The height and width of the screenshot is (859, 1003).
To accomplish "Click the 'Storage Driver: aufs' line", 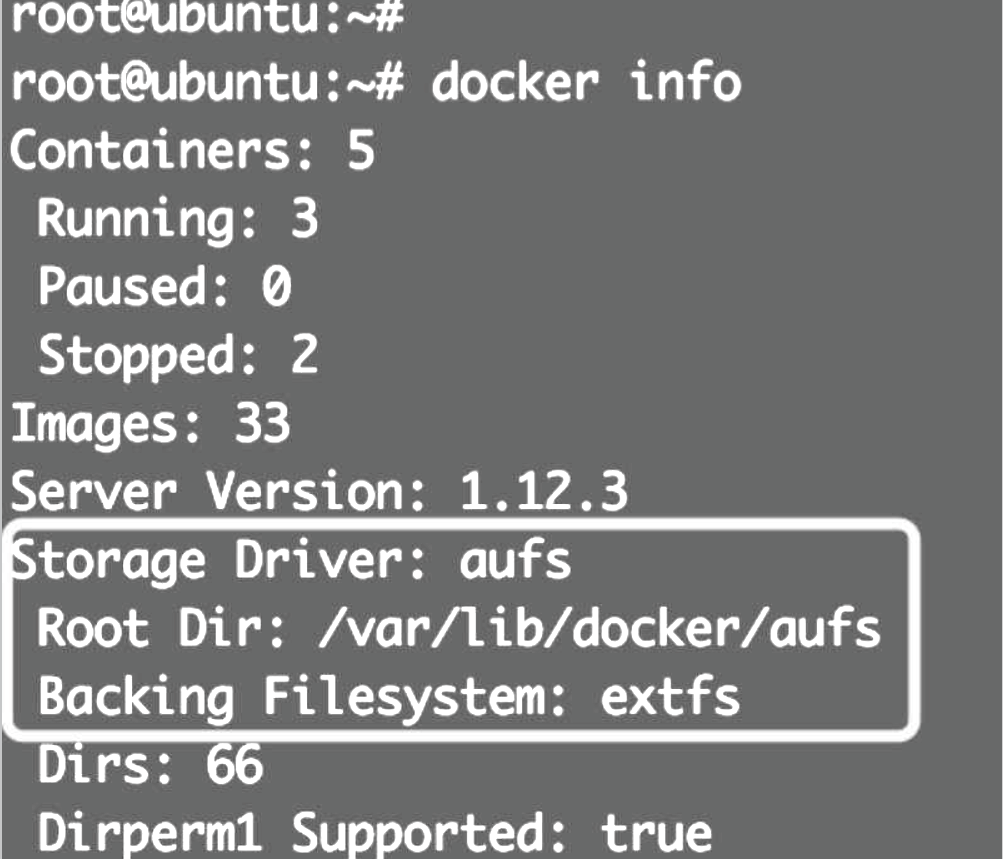I will pos(290,560).
